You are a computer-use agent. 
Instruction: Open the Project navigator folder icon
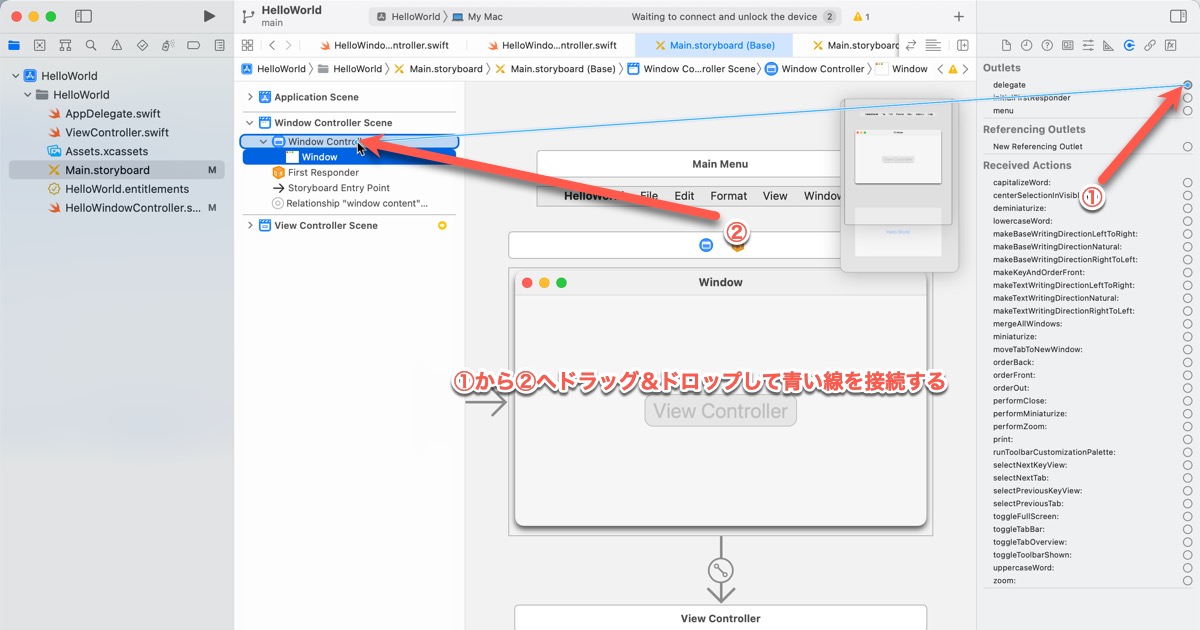(14, 45)
